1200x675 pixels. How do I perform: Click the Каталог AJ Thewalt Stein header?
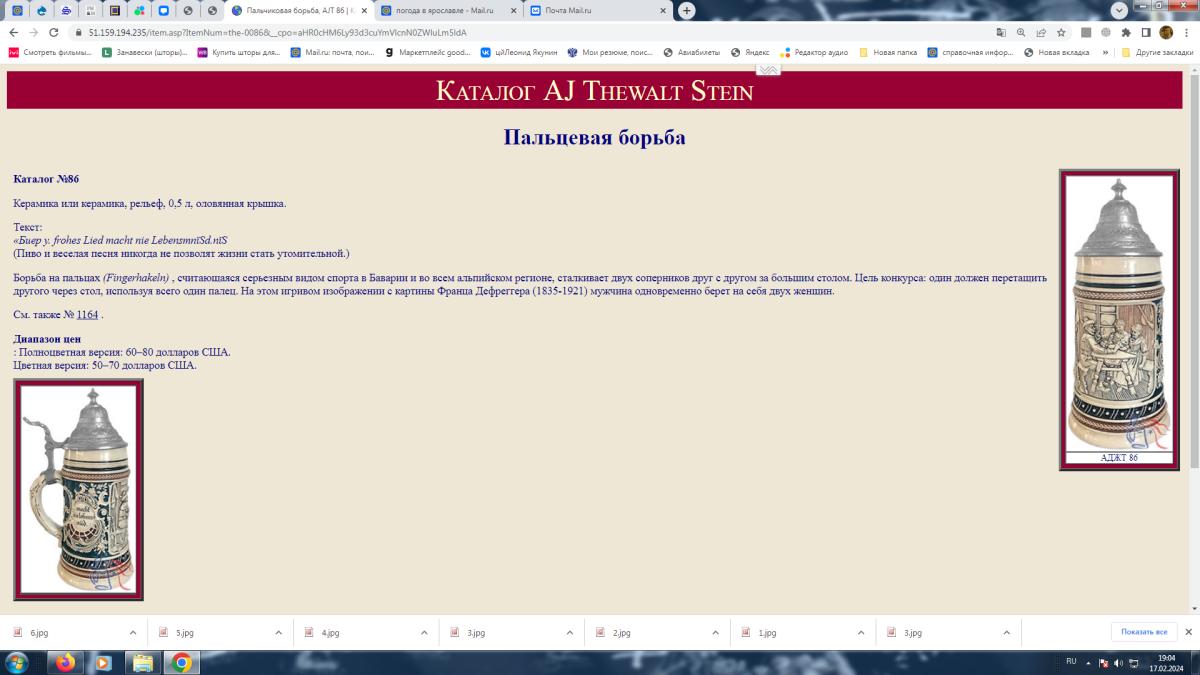point(594,91)
